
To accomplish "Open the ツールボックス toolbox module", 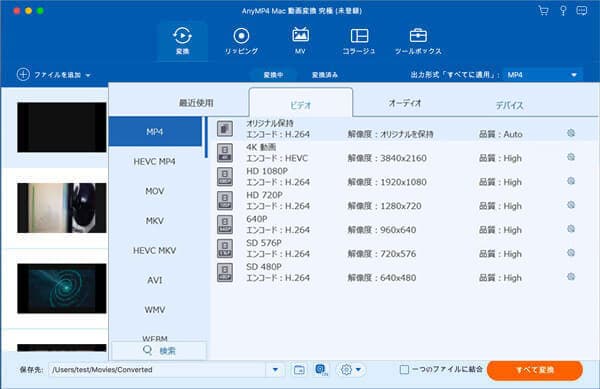I will (418, 41).
